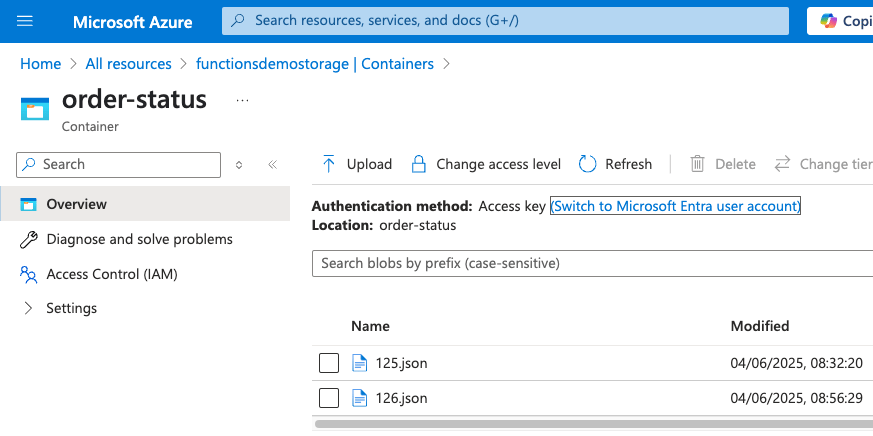This screenshot has height=436, width=873.
Task: Check the checkbox for 126.json
Action: pos(329,398)
